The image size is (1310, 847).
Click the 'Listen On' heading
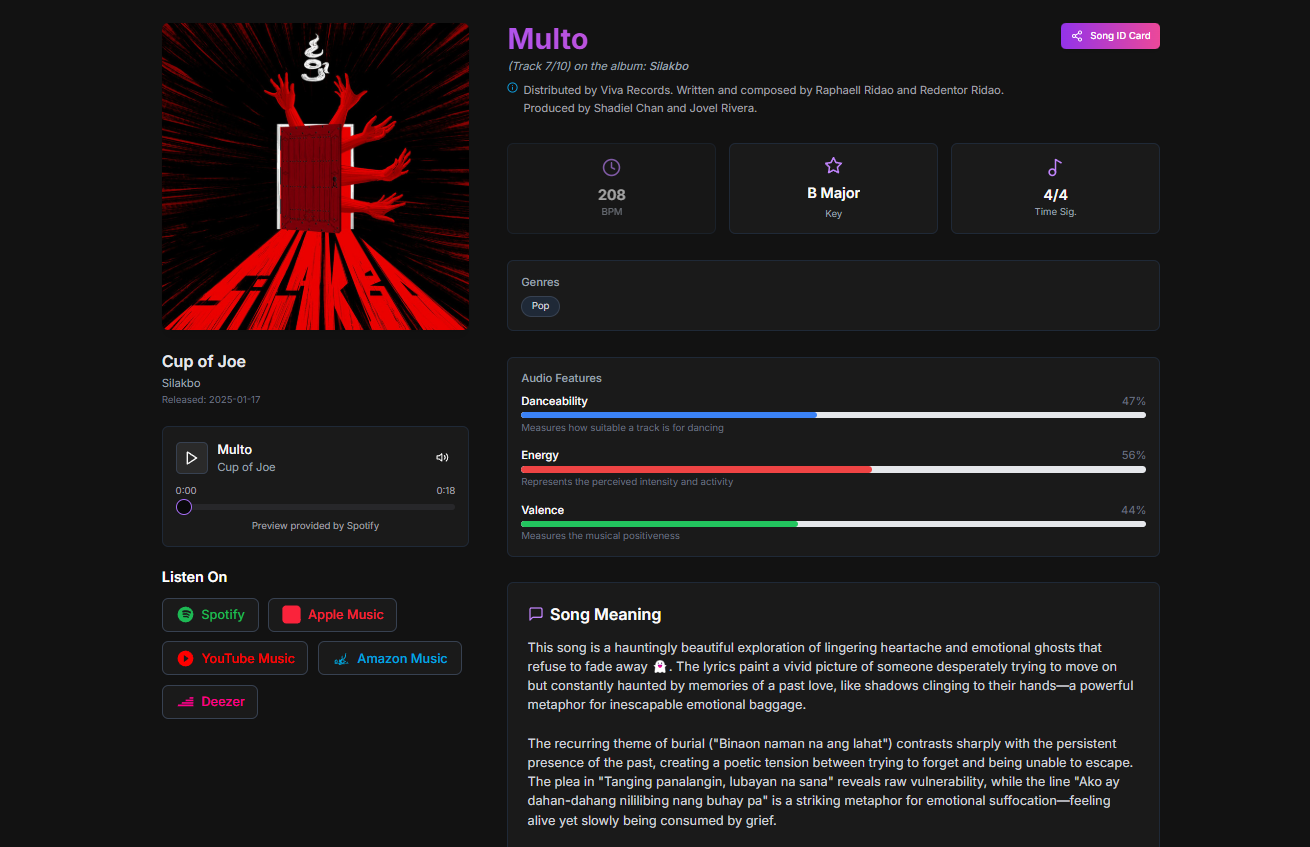[x=194, y=577]
